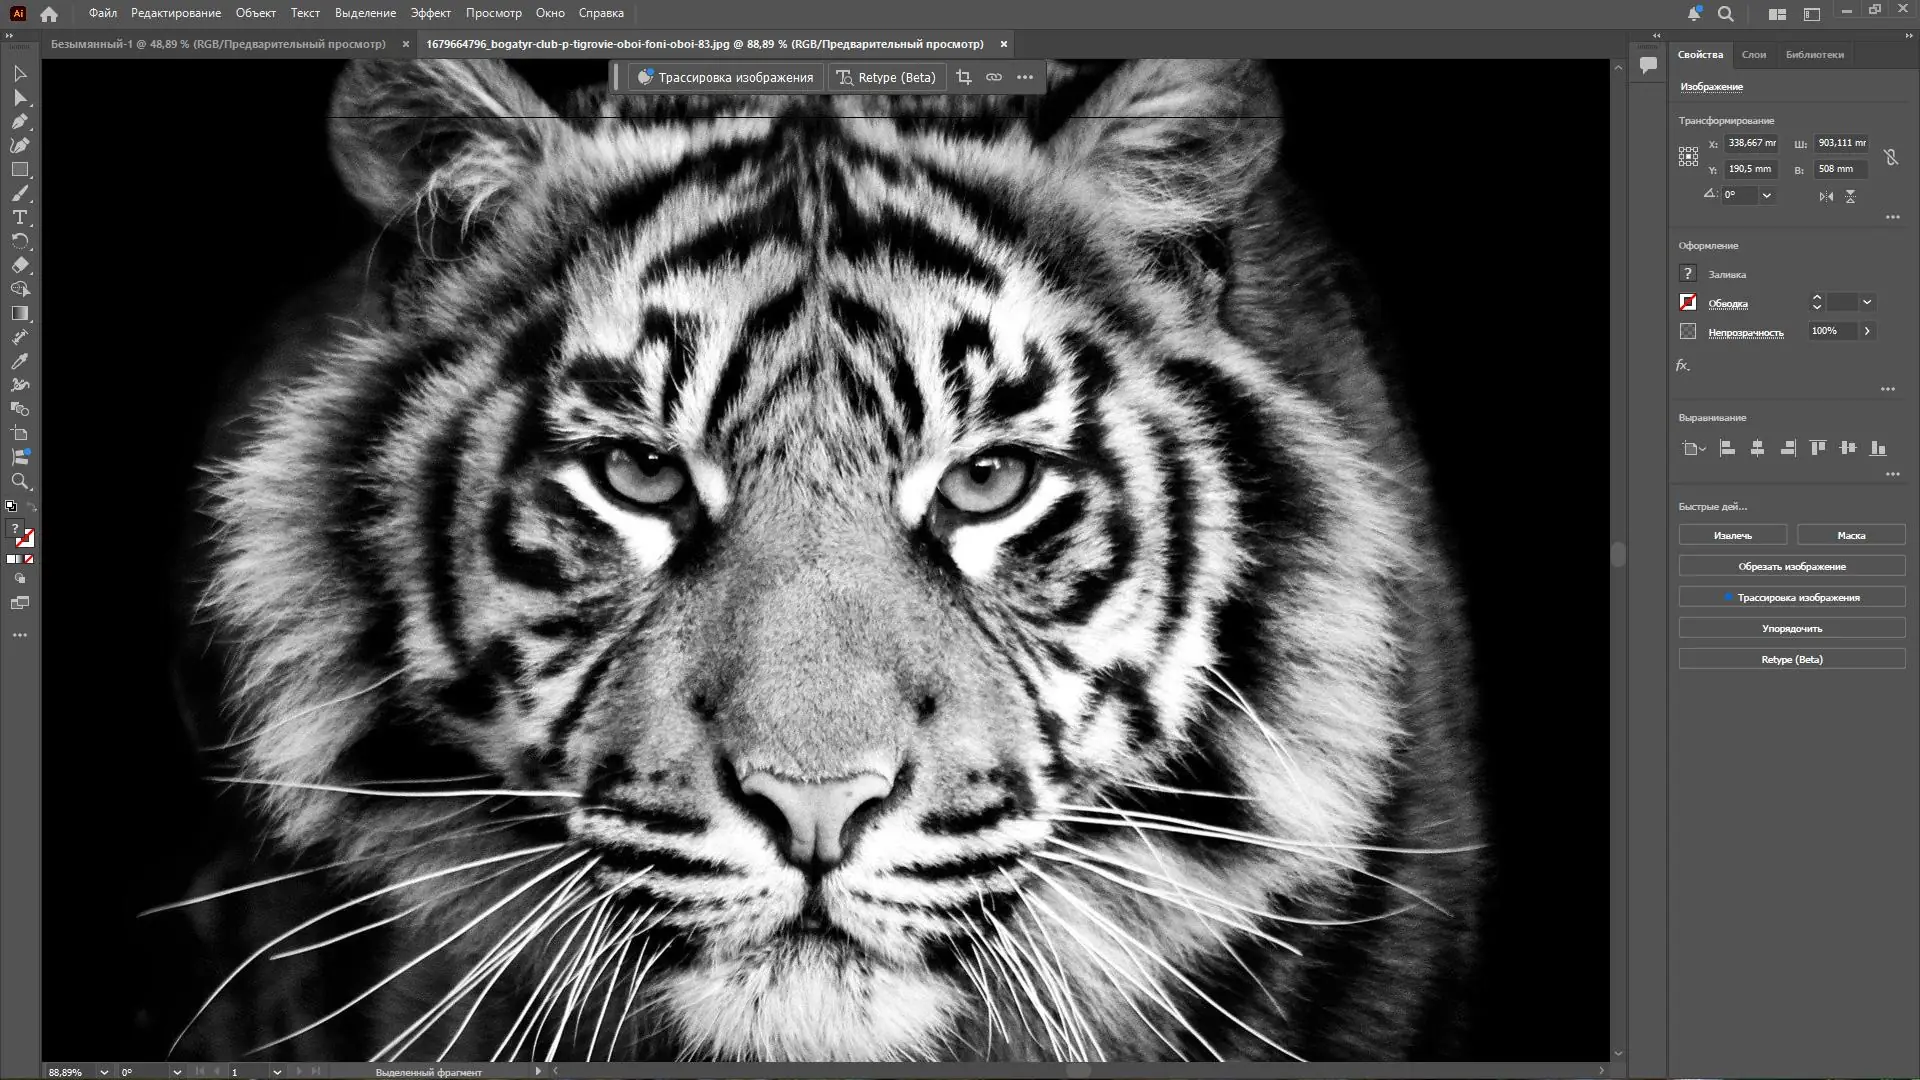Image resolution: width=1920 pixels, height=1080 pixels.
Task: Select the Pen tool
Action: (x=19, y=122)
